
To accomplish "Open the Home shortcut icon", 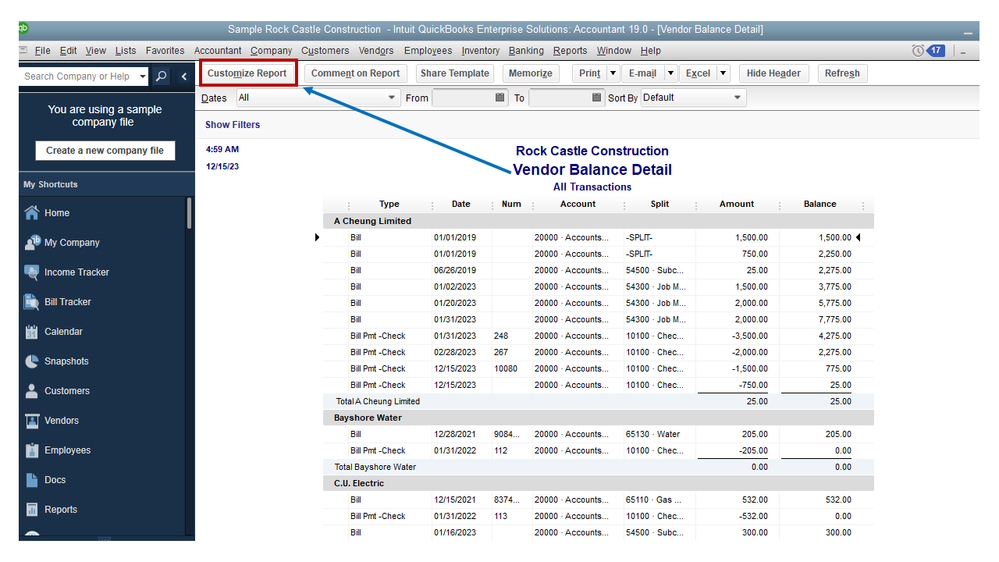I will click(x=32, y=213).
